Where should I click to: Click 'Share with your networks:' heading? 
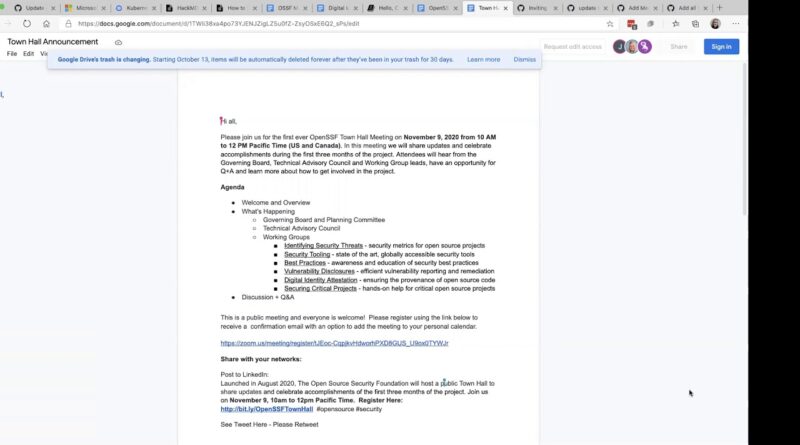pos(261,359)
